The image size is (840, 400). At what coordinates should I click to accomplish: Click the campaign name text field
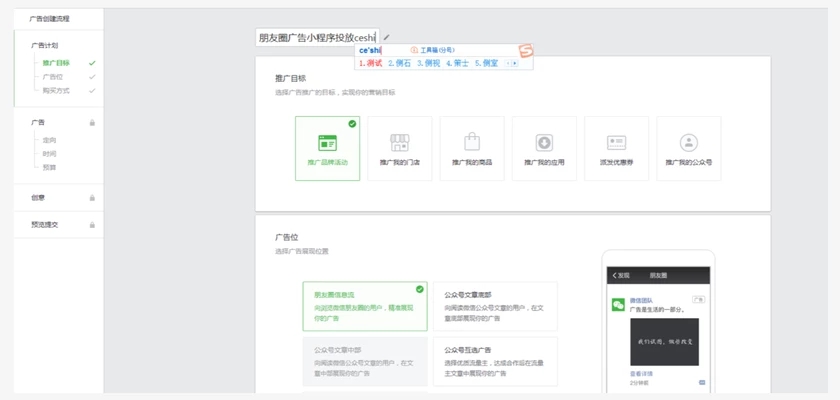[316, 38]
